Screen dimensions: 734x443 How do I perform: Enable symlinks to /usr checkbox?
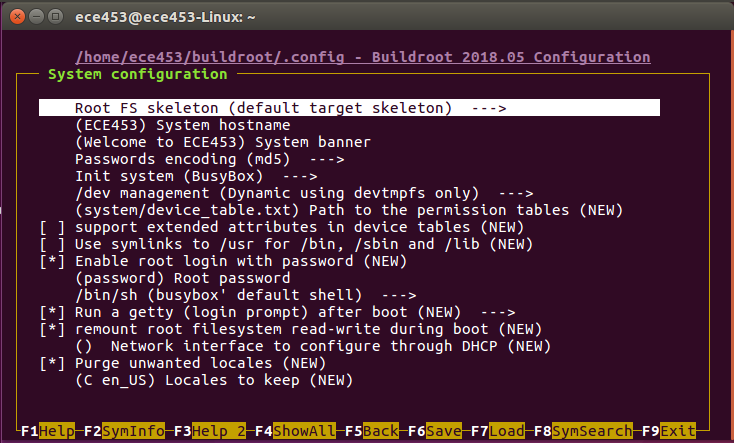tap(52, 244)
